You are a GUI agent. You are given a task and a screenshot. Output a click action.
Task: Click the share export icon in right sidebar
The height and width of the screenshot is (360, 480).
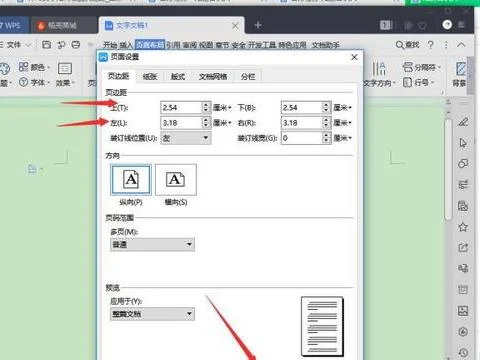click(463, 248)
